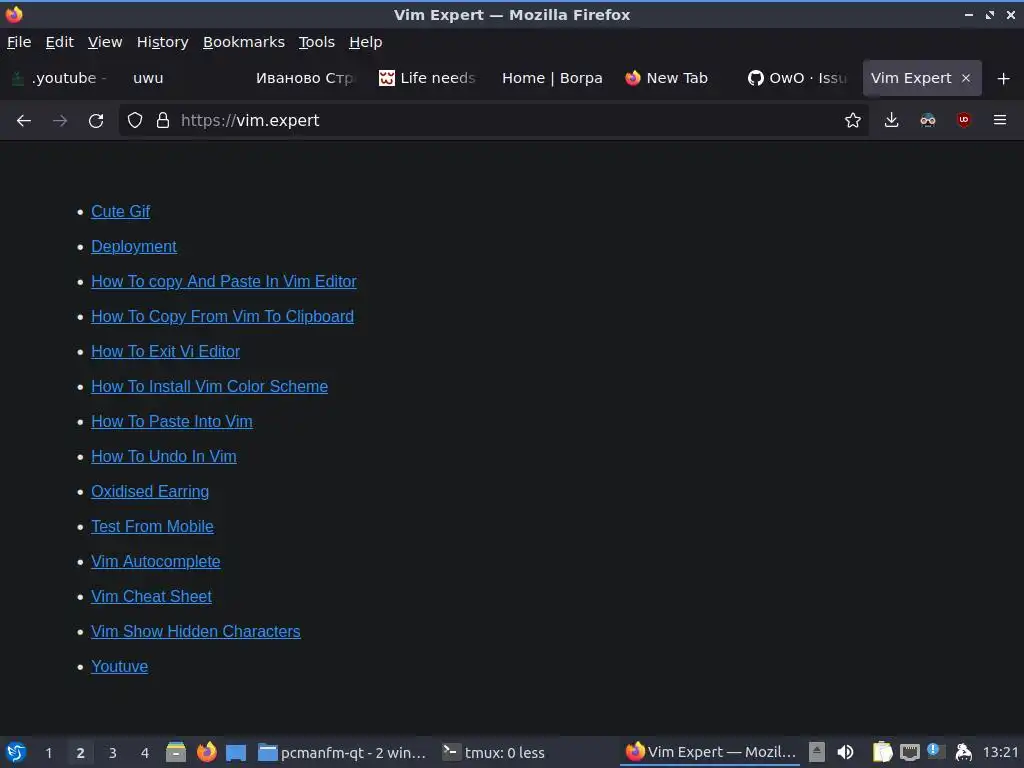Switch to the Иваново tab

click(304, 78)
